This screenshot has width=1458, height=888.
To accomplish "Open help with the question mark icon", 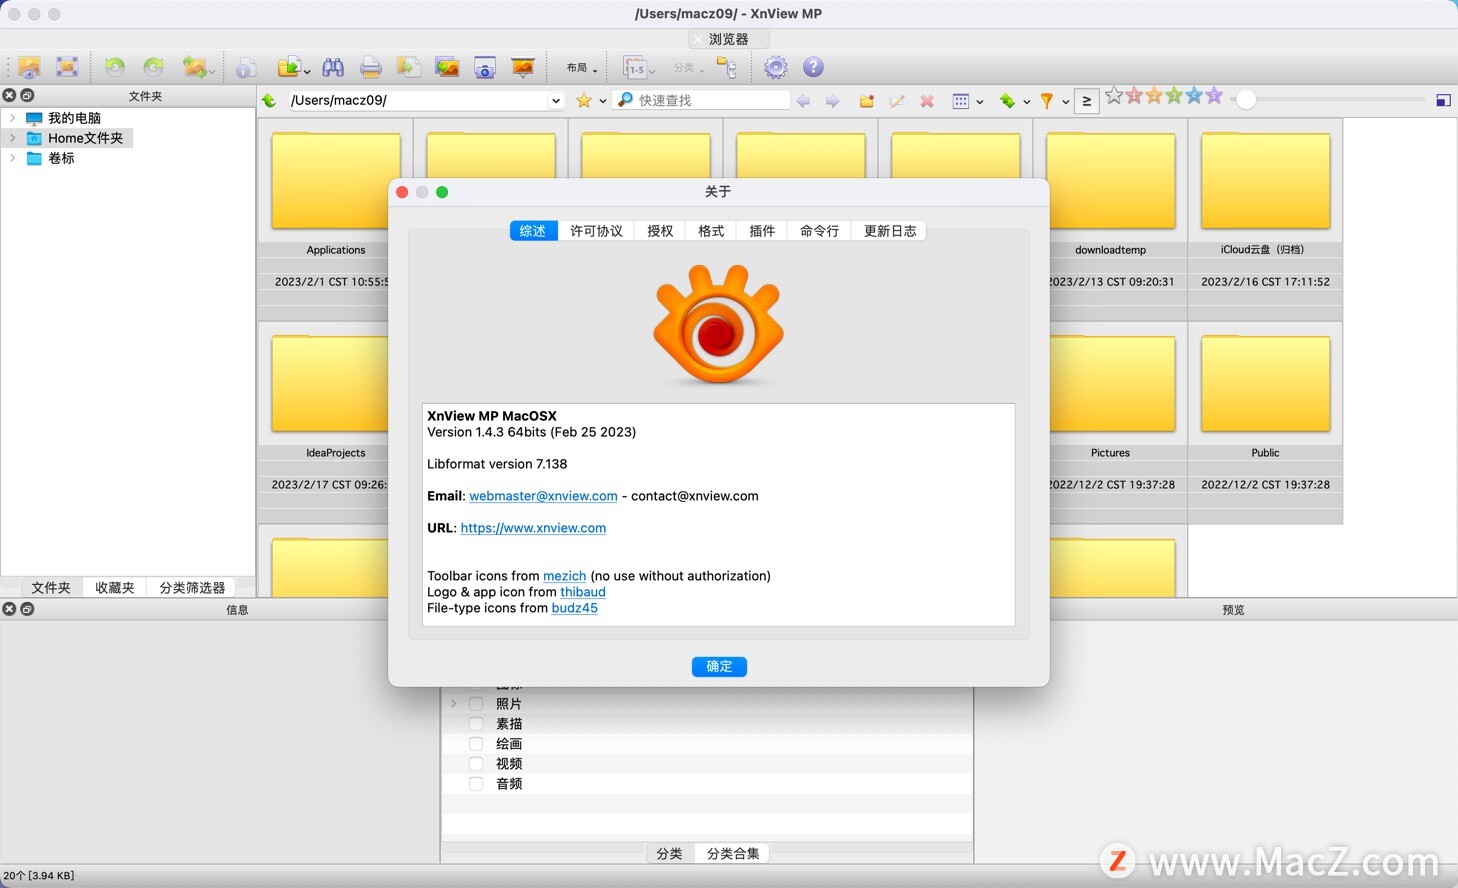I will (x=814, y=67).
